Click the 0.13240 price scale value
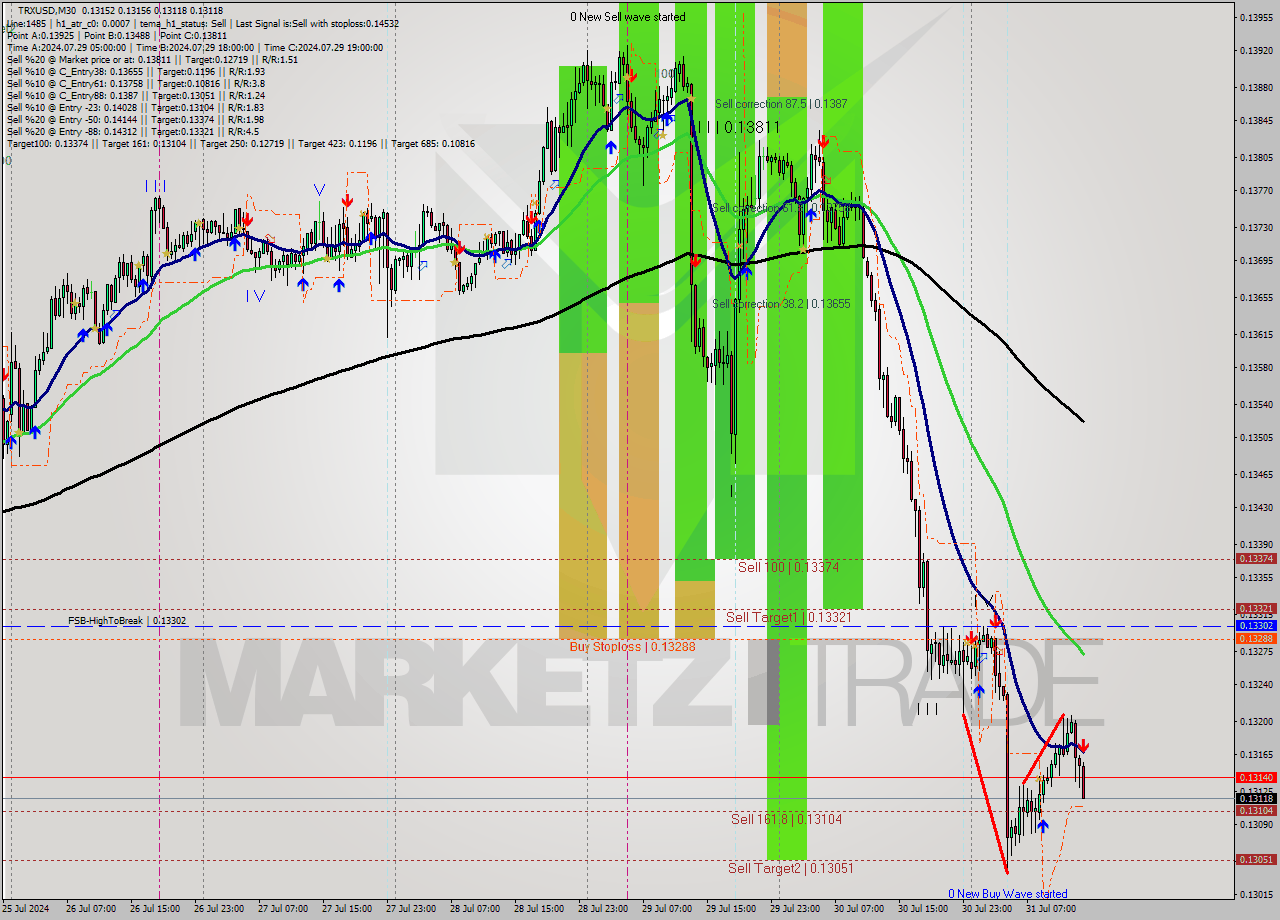Viewport: 1280px width, 920px height. pos(1256,685)
